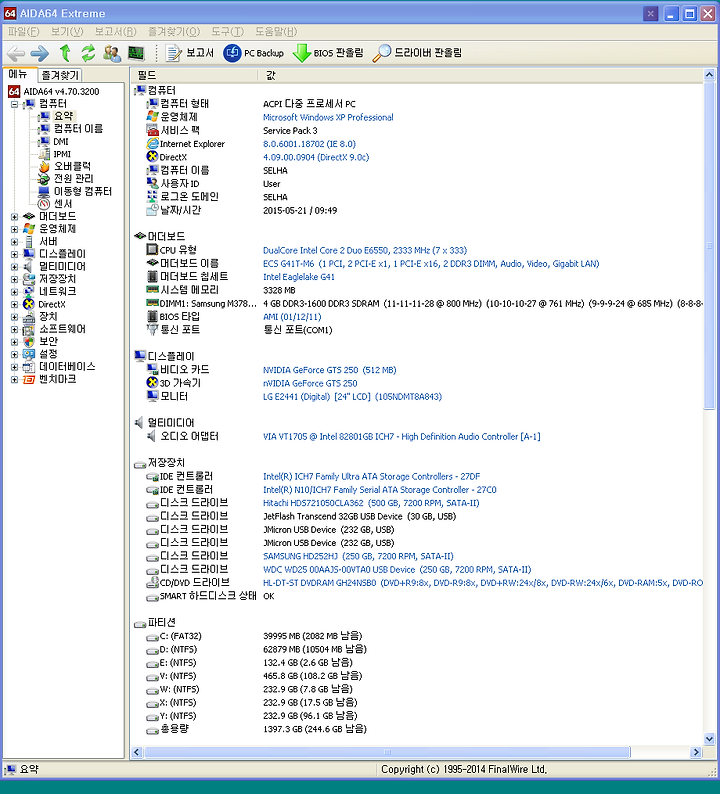This screenshot has height=794, width=720.
Task: Expand the 서버 tree node
Action: tap(14, 242)
